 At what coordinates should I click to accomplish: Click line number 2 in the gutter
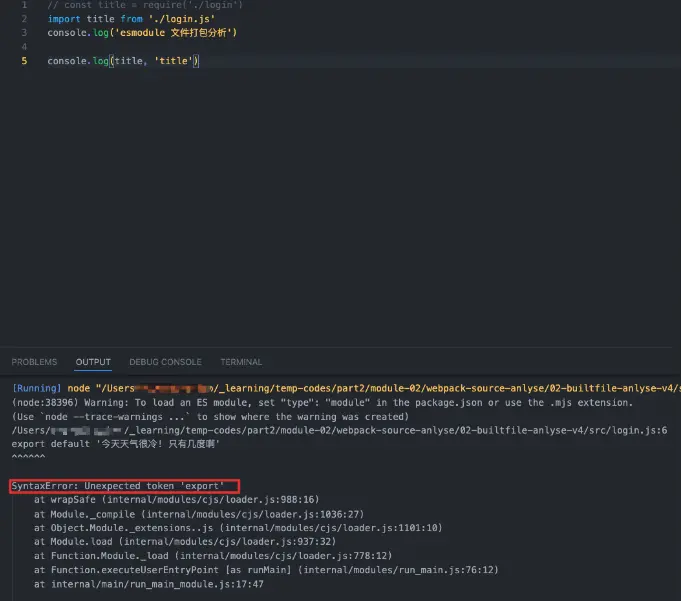tap(25, 19)
